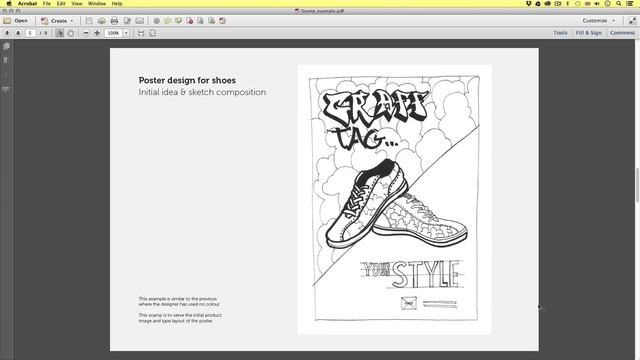Open the Comment pane
The width and height of the screenshot is (640, 360).
click(622, 33)
